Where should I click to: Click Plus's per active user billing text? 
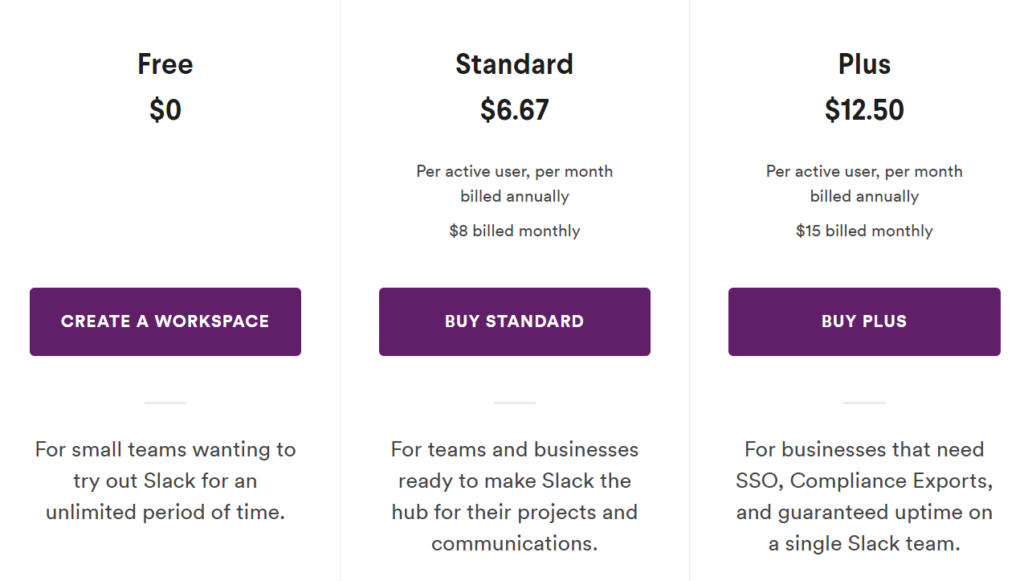[864, 183]
